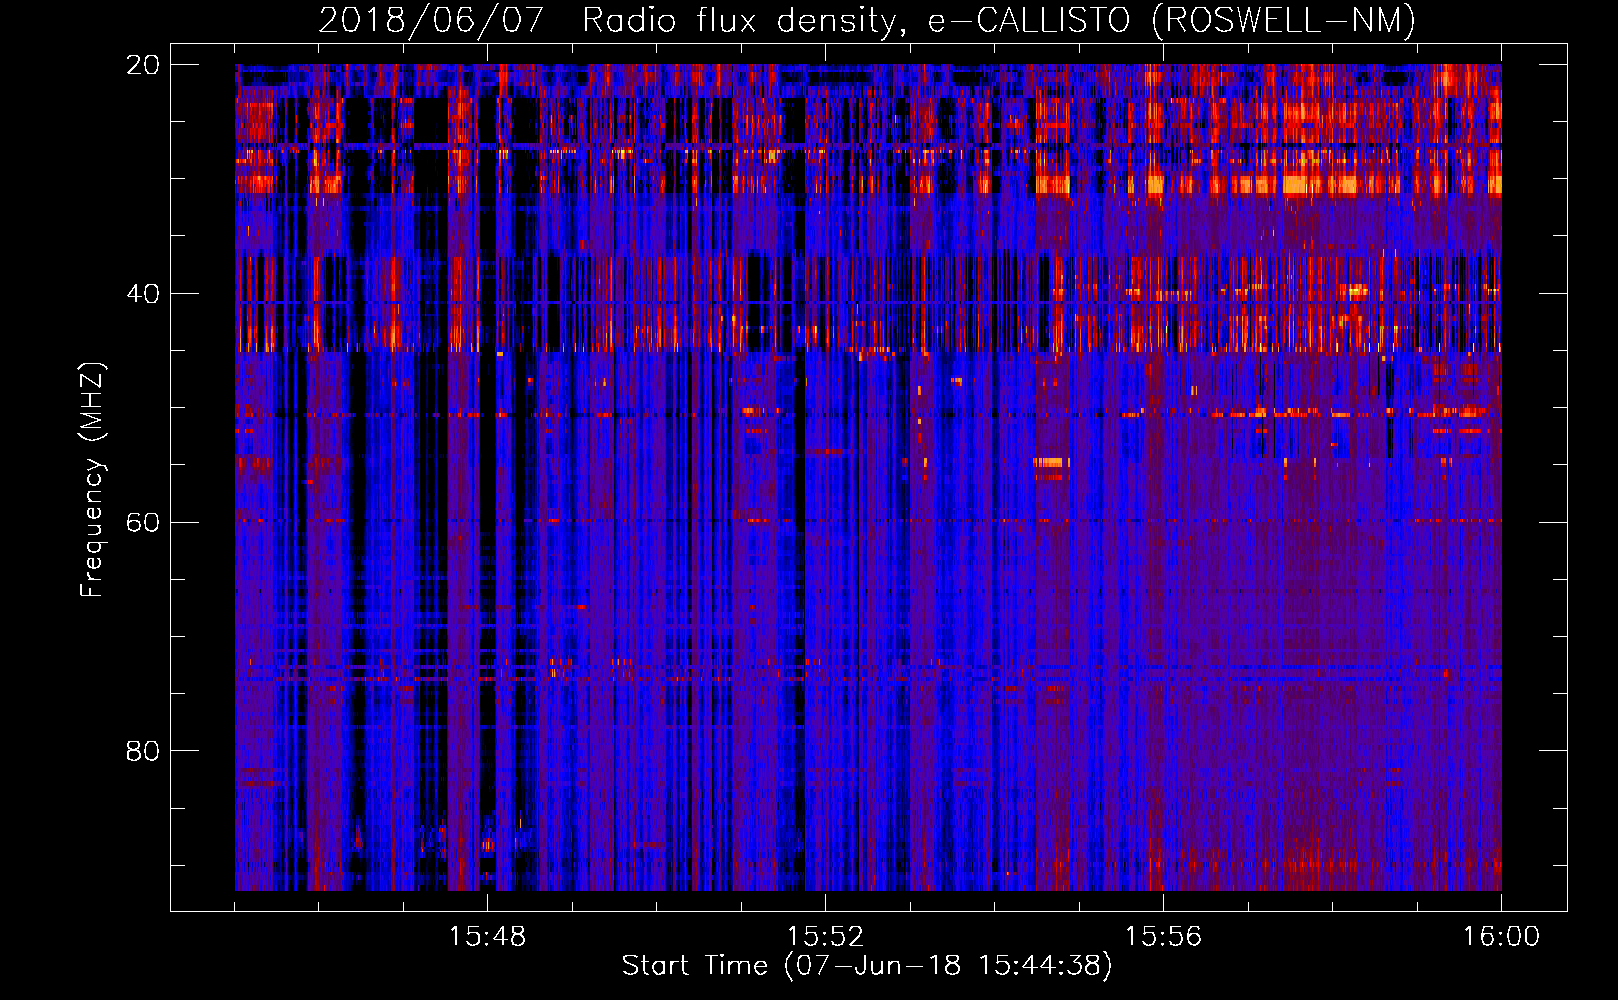Click the 'Frequency (MHZ)' y-axis label

point(92,480)
